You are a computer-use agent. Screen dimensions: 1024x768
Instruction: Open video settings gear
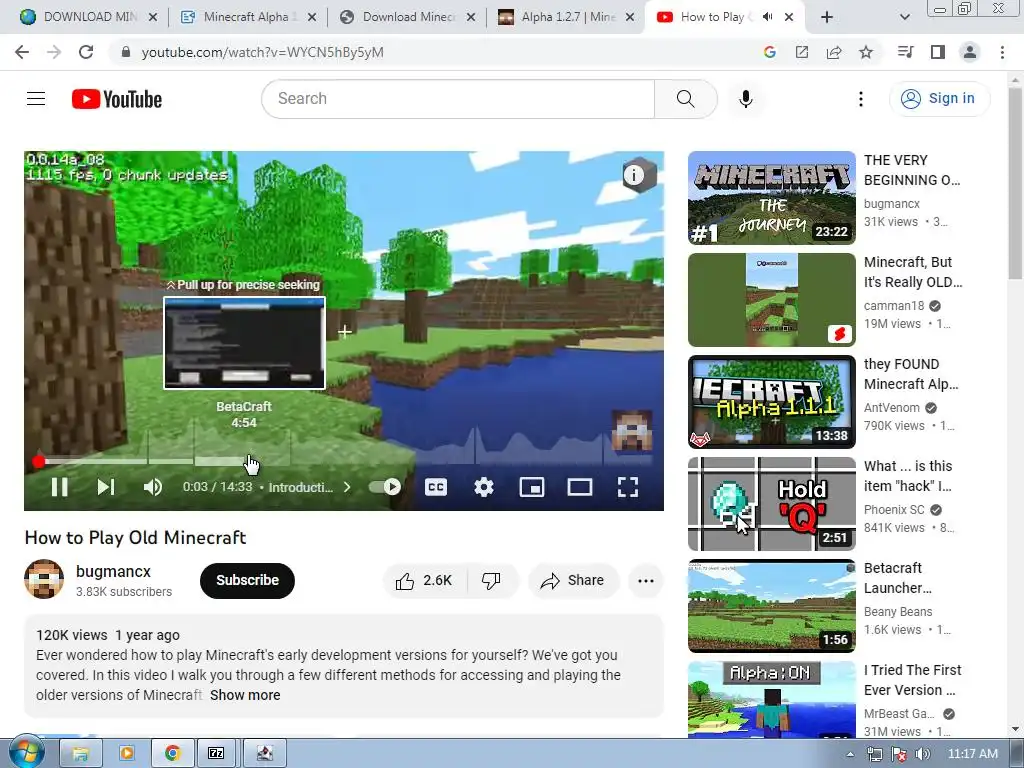pyautogui.click(x=483, y=487)
